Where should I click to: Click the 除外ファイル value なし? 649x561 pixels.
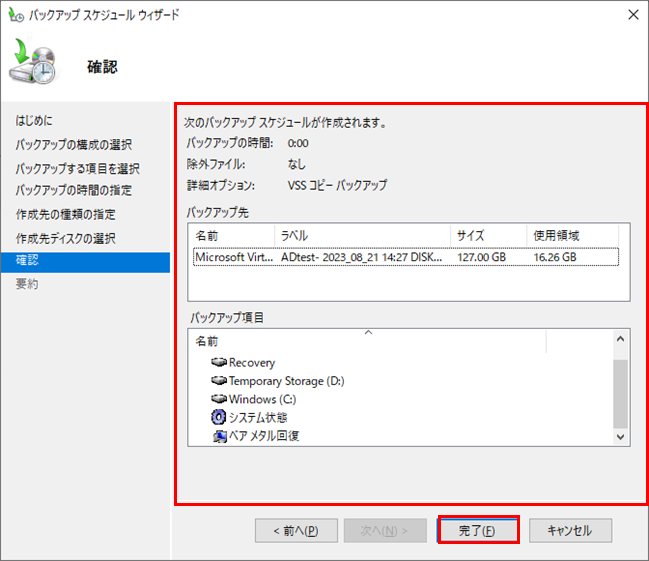coord(296,164)
